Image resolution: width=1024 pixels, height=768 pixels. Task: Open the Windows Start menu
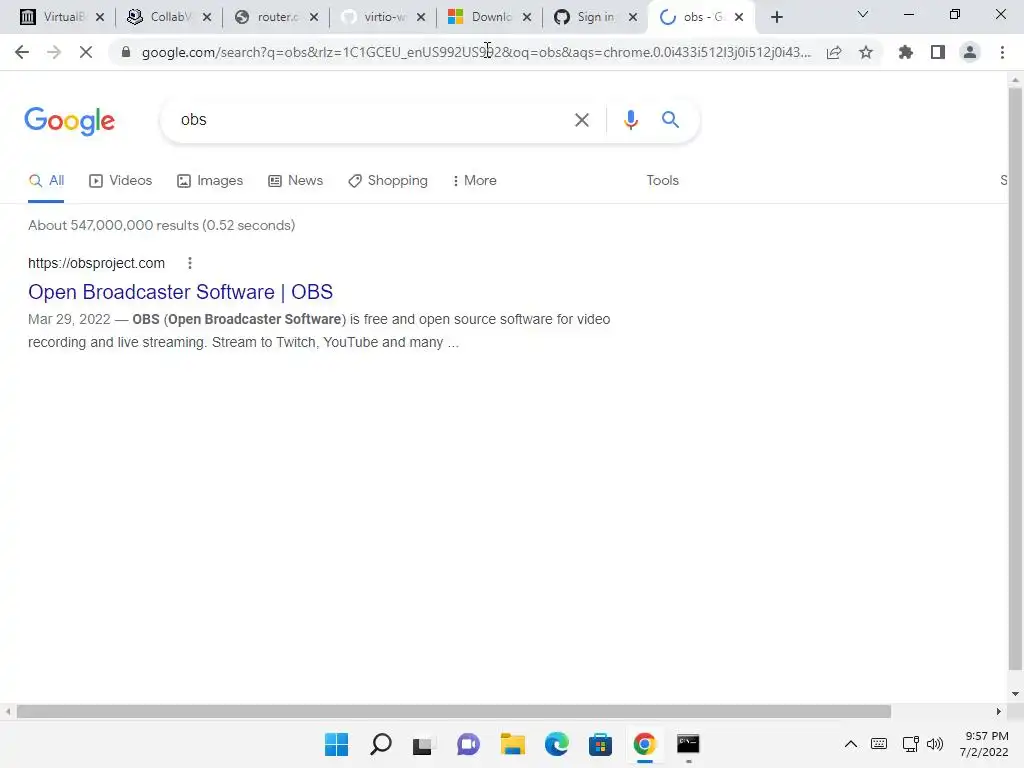[336, 744]
